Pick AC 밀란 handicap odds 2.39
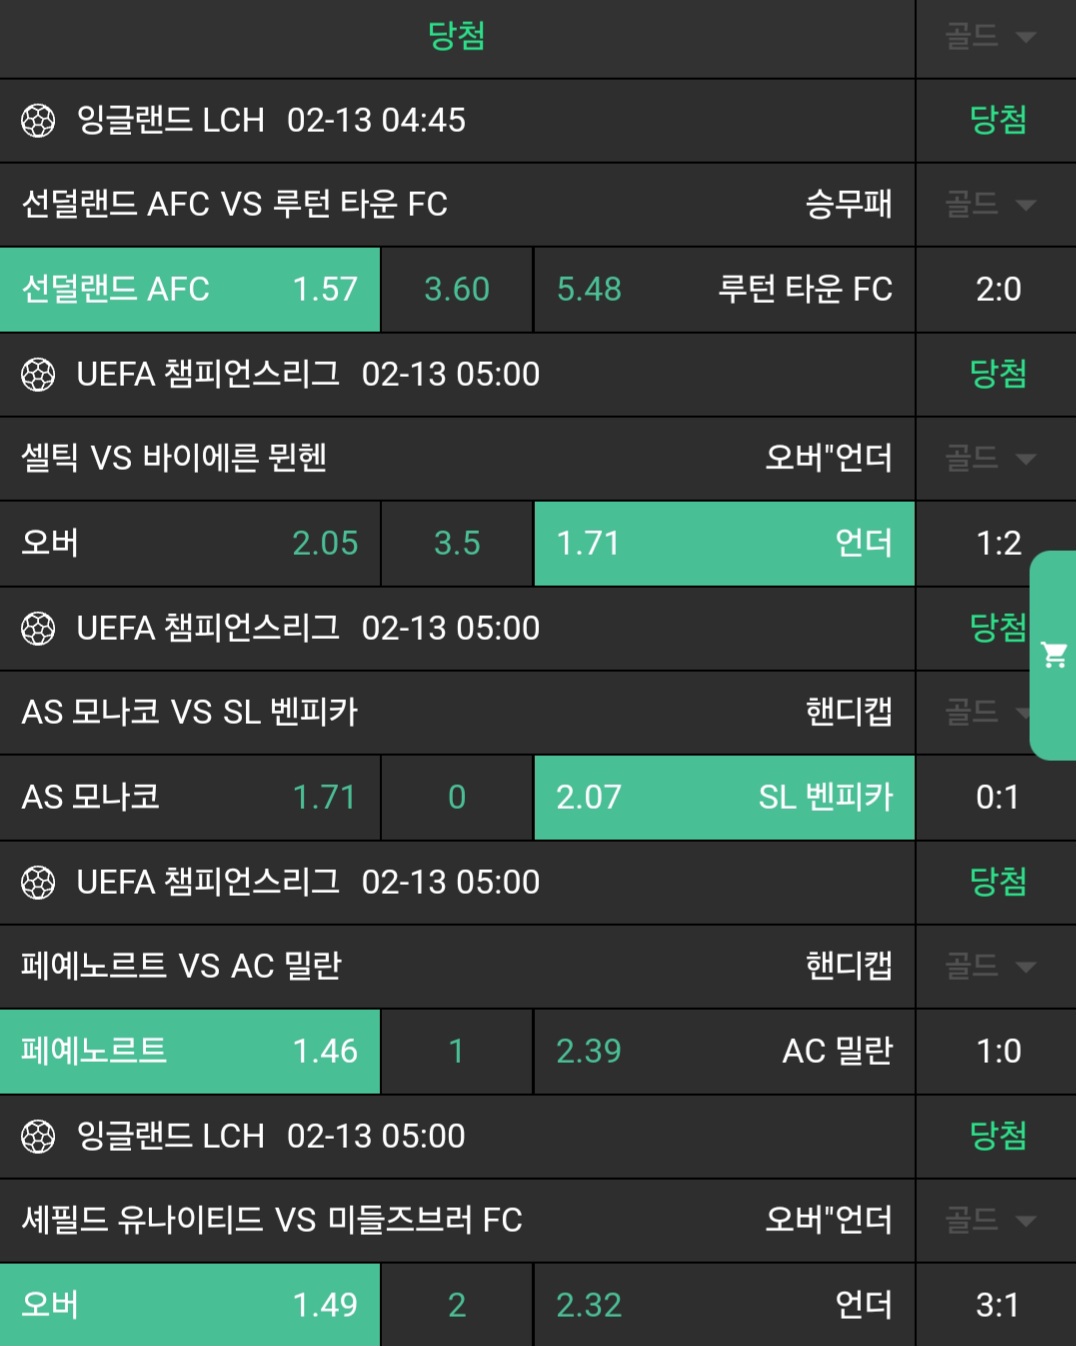The image size is (1076, 1346). 724,1052
